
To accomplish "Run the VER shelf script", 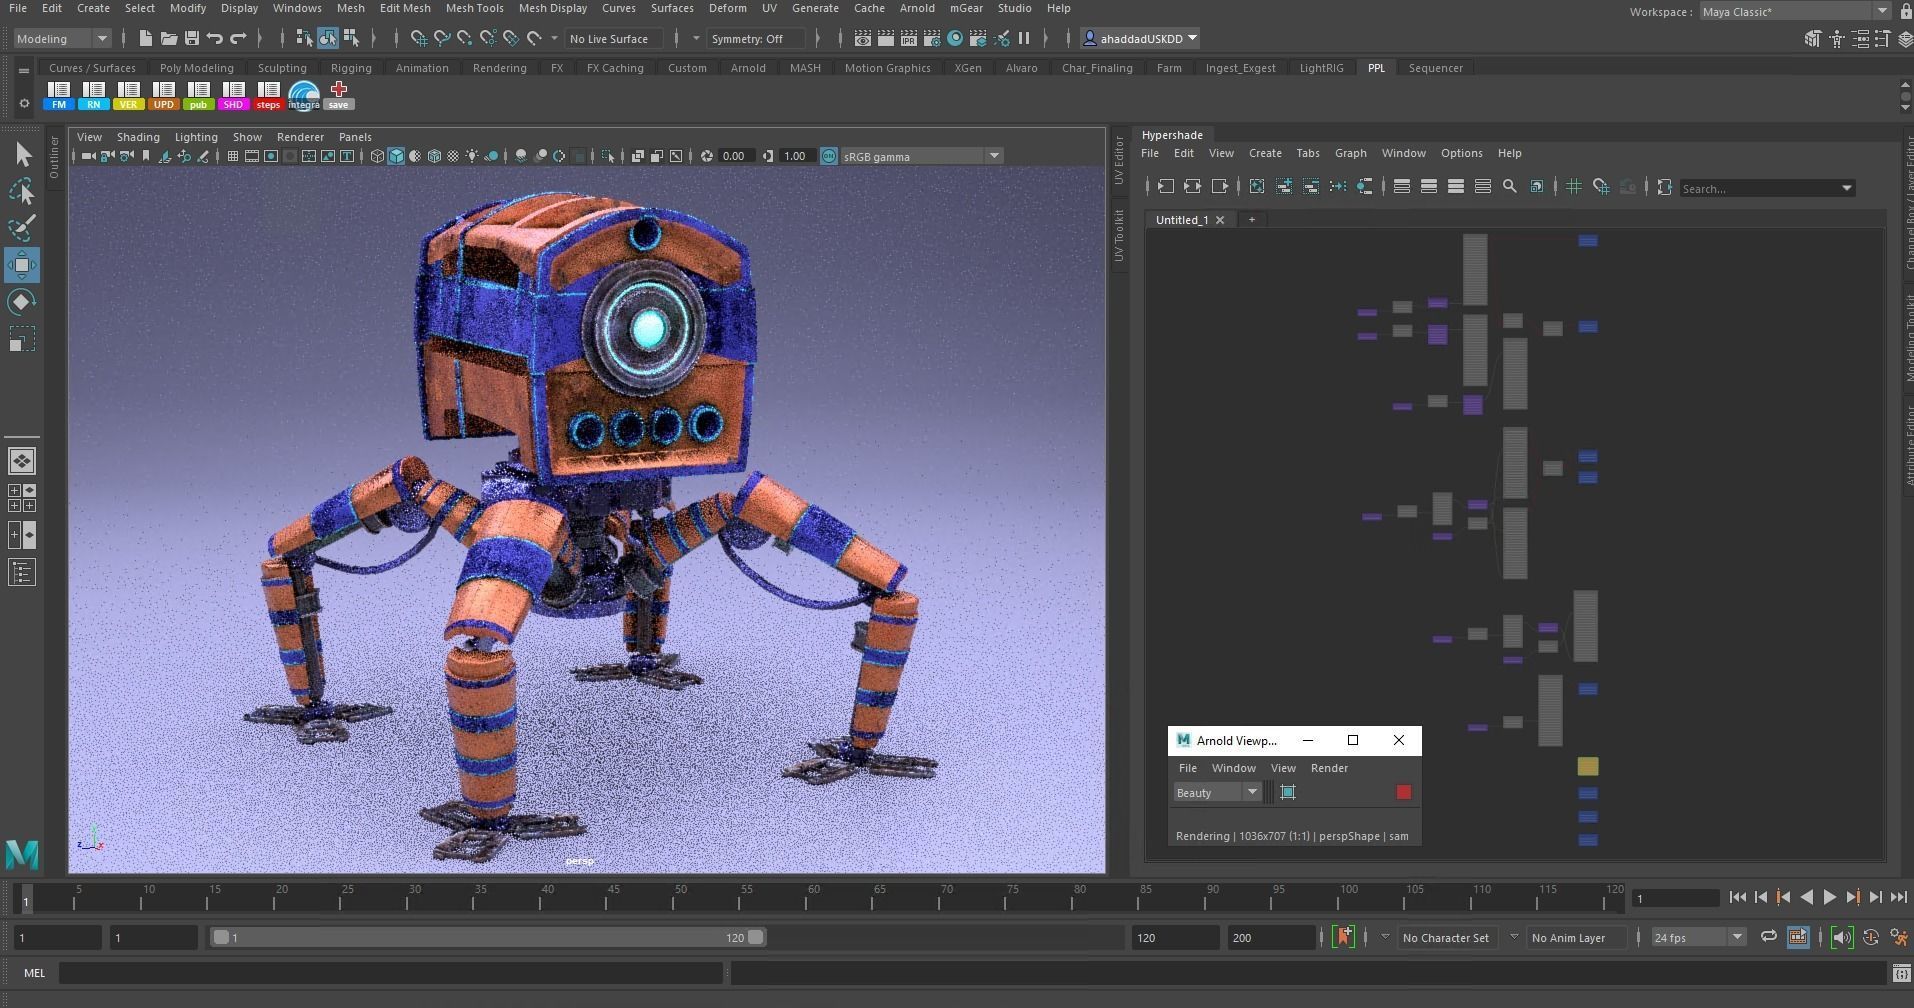I will coord(129,95).
